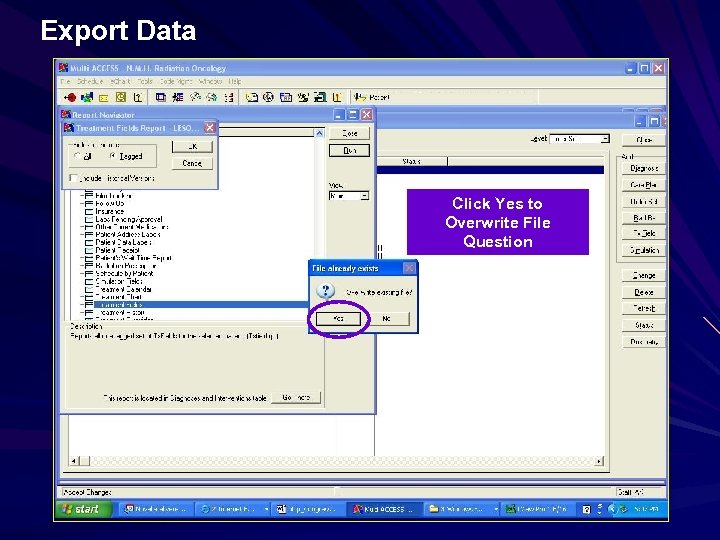This screenshot has width=720, height=540.
Task: Select the Simulation Fields report
Action: tap(119, 281)
